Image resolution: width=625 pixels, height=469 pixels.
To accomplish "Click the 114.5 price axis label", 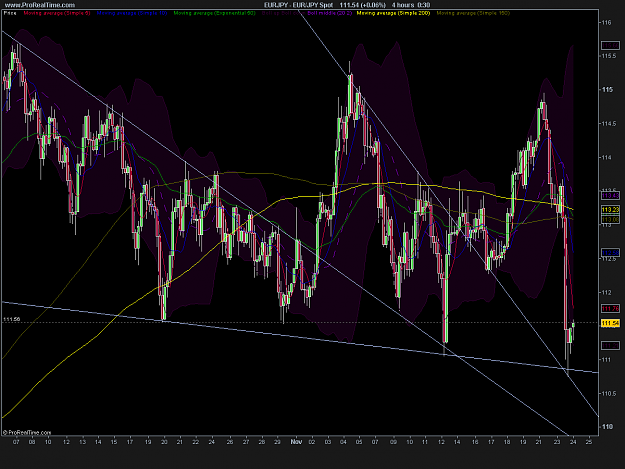I will [x=608, y=124].
